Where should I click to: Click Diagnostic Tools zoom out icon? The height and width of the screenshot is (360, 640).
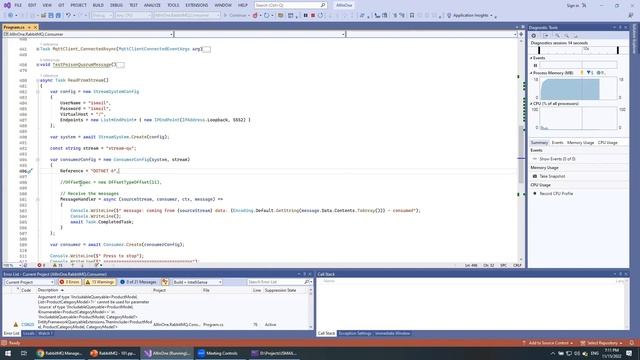point(567,36)
